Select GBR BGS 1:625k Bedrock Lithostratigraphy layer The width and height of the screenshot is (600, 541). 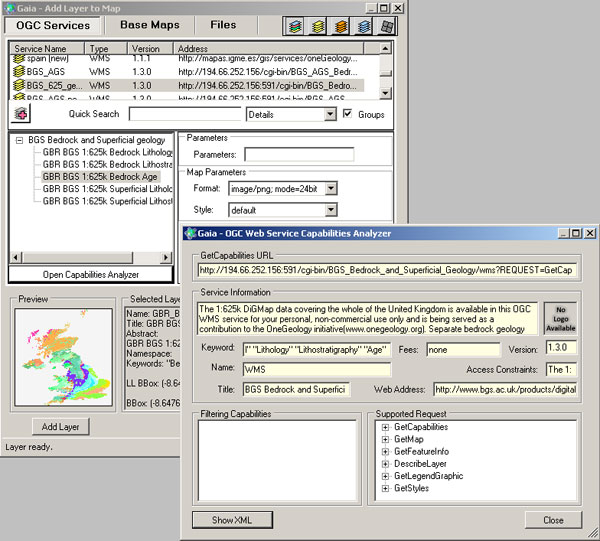click(107, 165)
